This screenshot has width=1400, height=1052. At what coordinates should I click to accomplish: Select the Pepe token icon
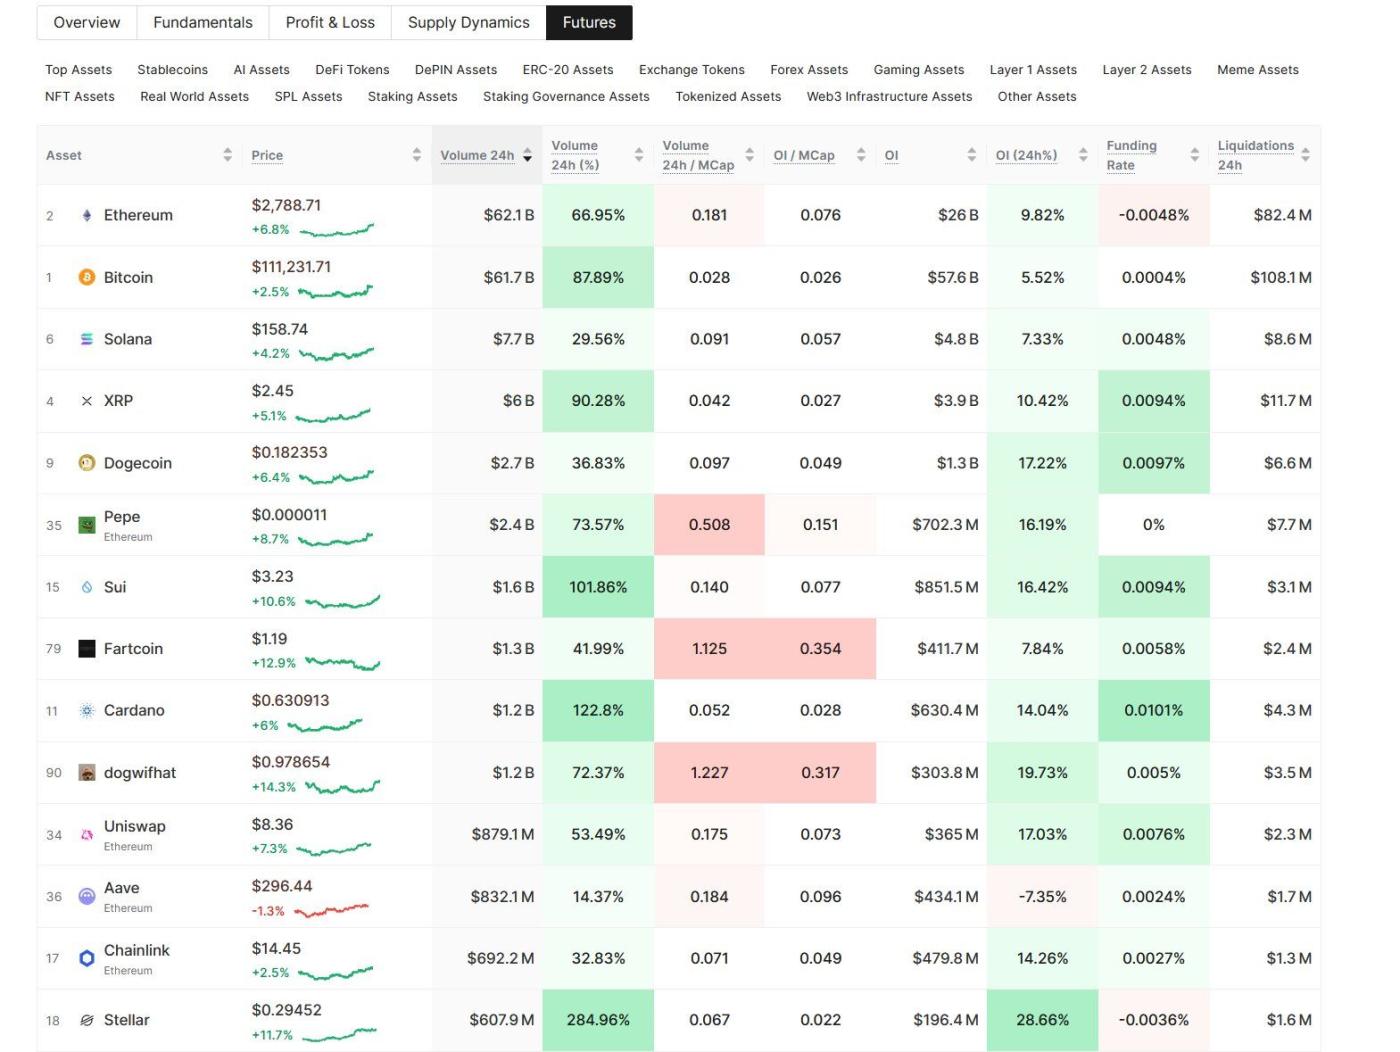coord(85,524)
